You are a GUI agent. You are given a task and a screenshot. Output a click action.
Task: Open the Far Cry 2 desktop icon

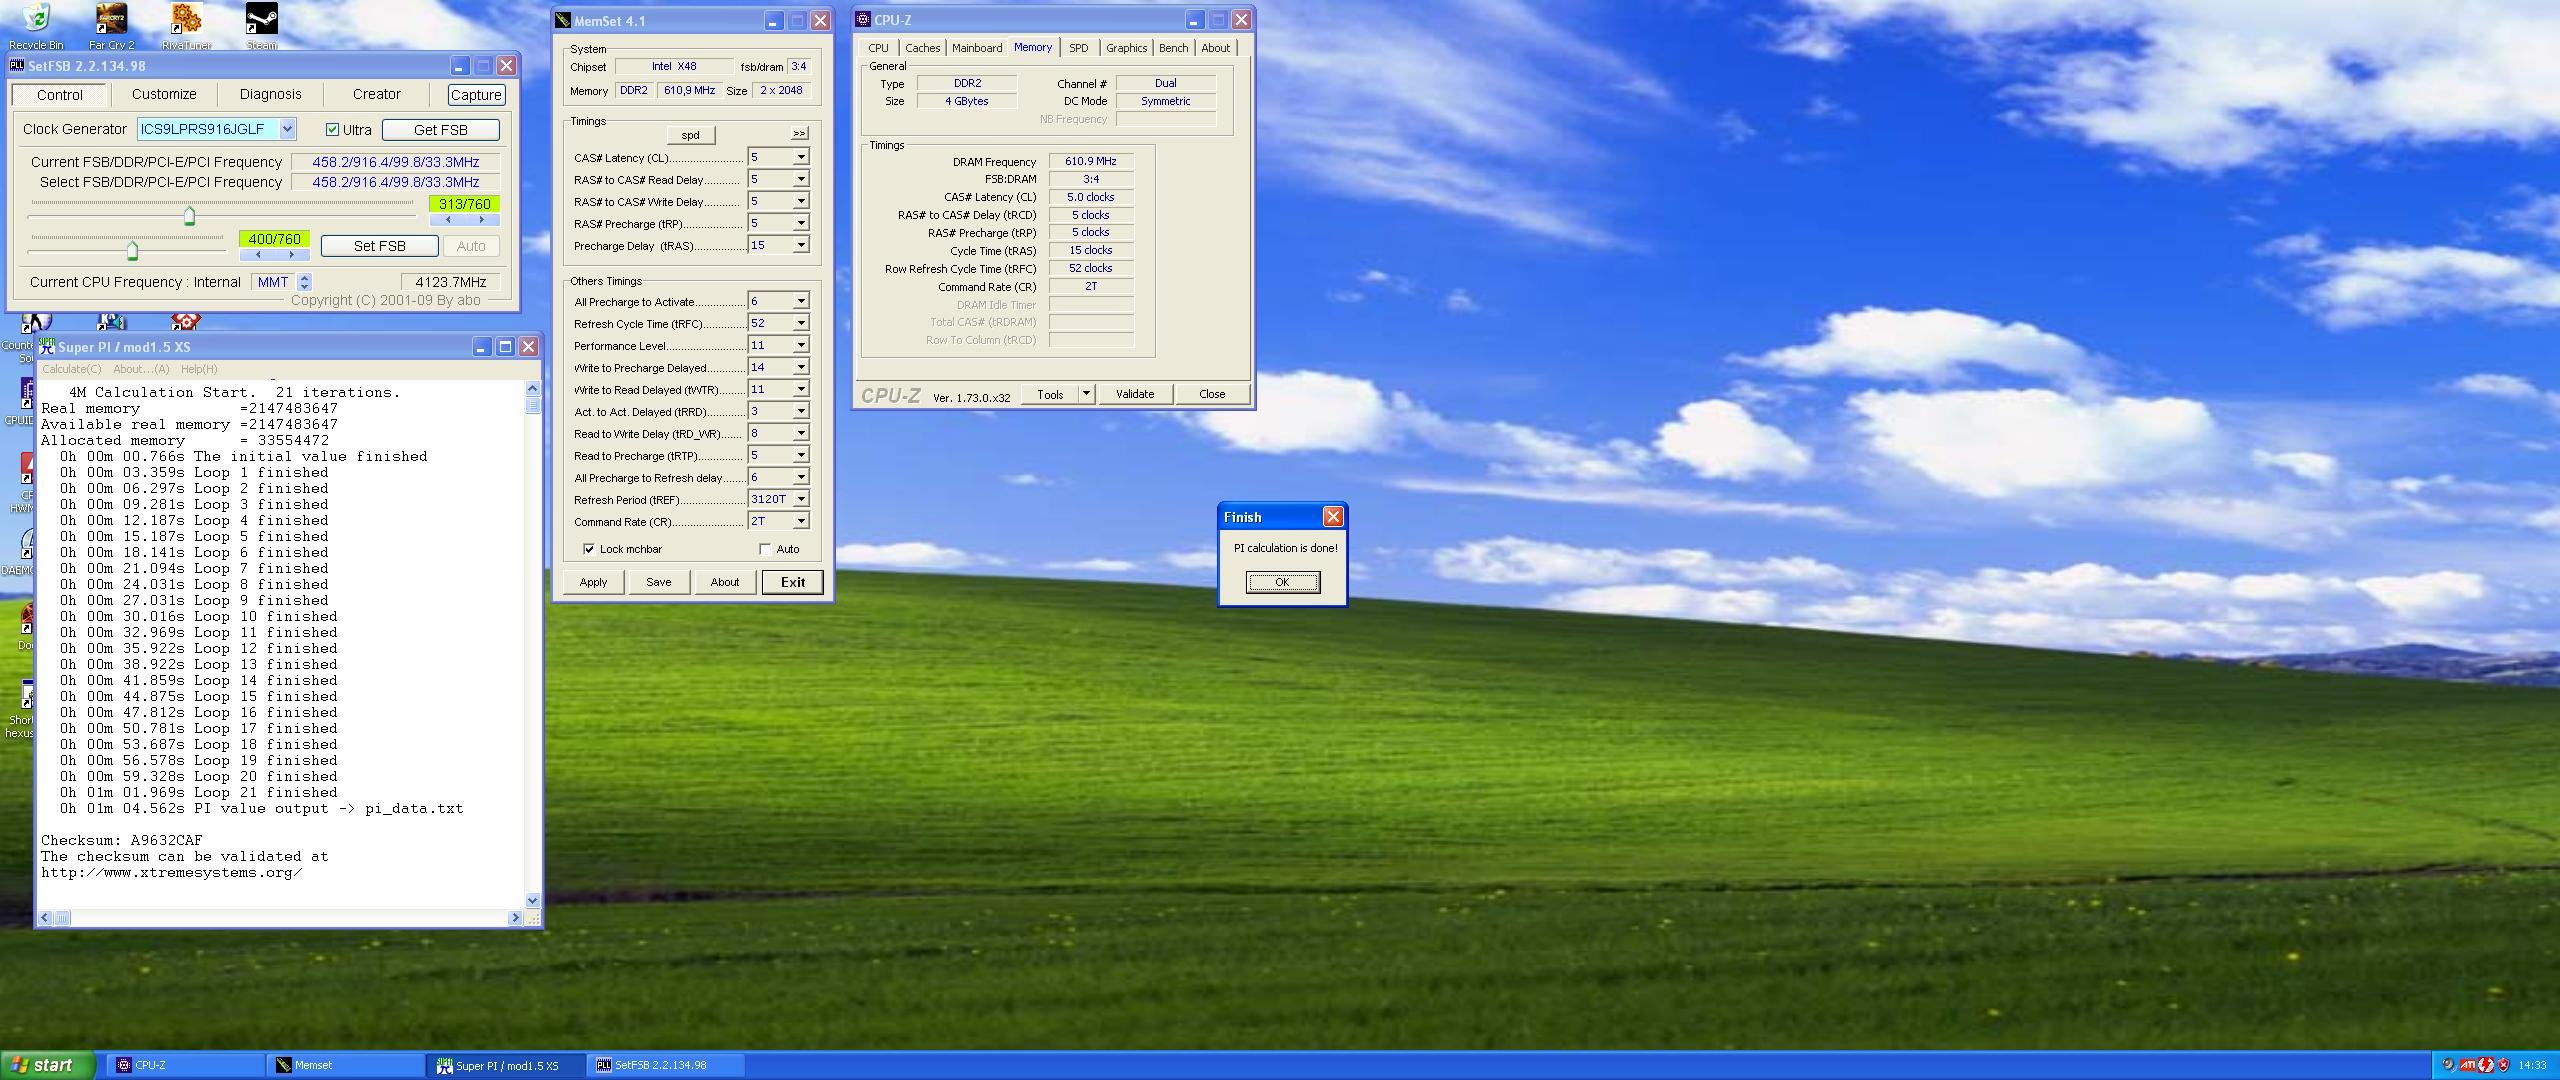click(x=111, y=20)
